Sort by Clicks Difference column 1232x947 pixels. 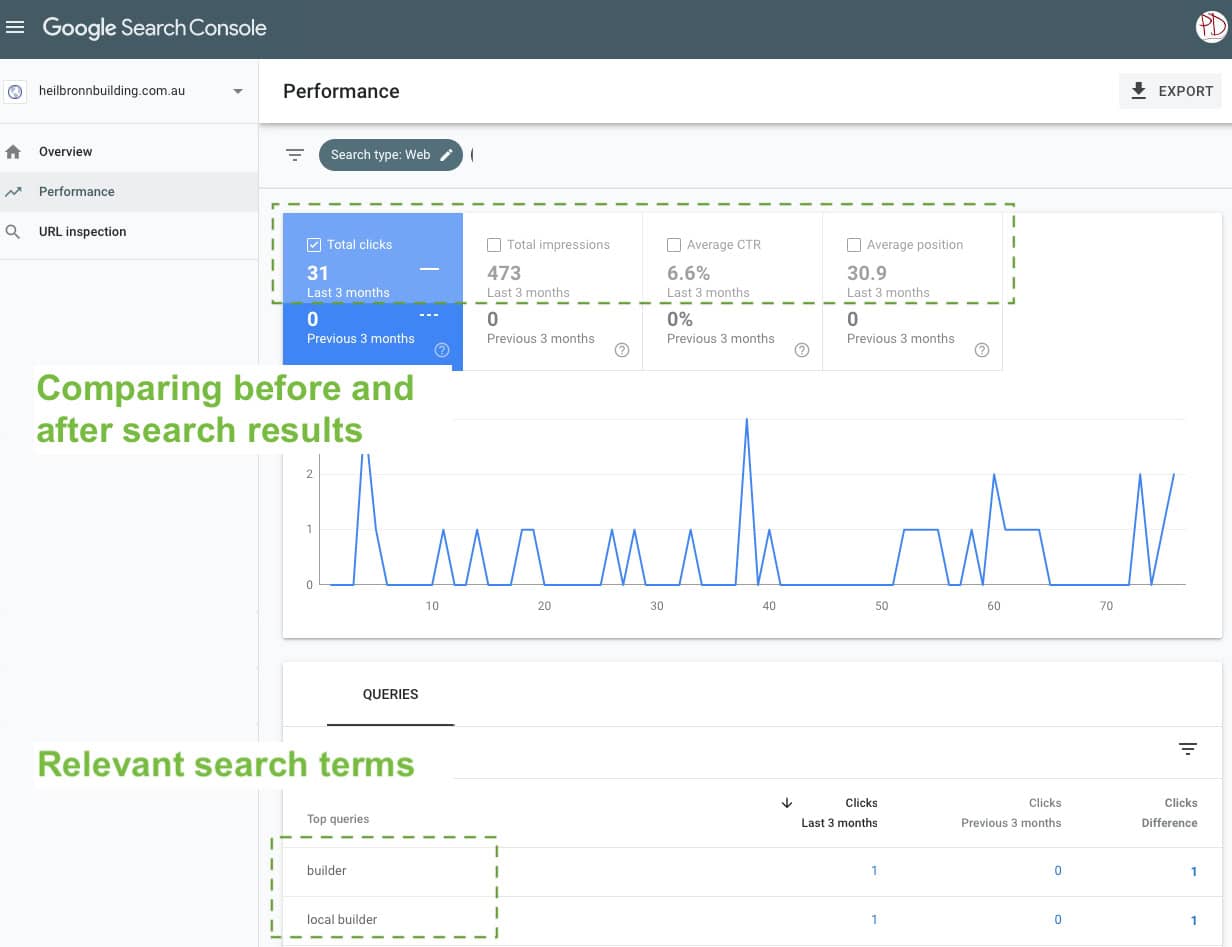pyautogui.click(x=1169, y=813)
